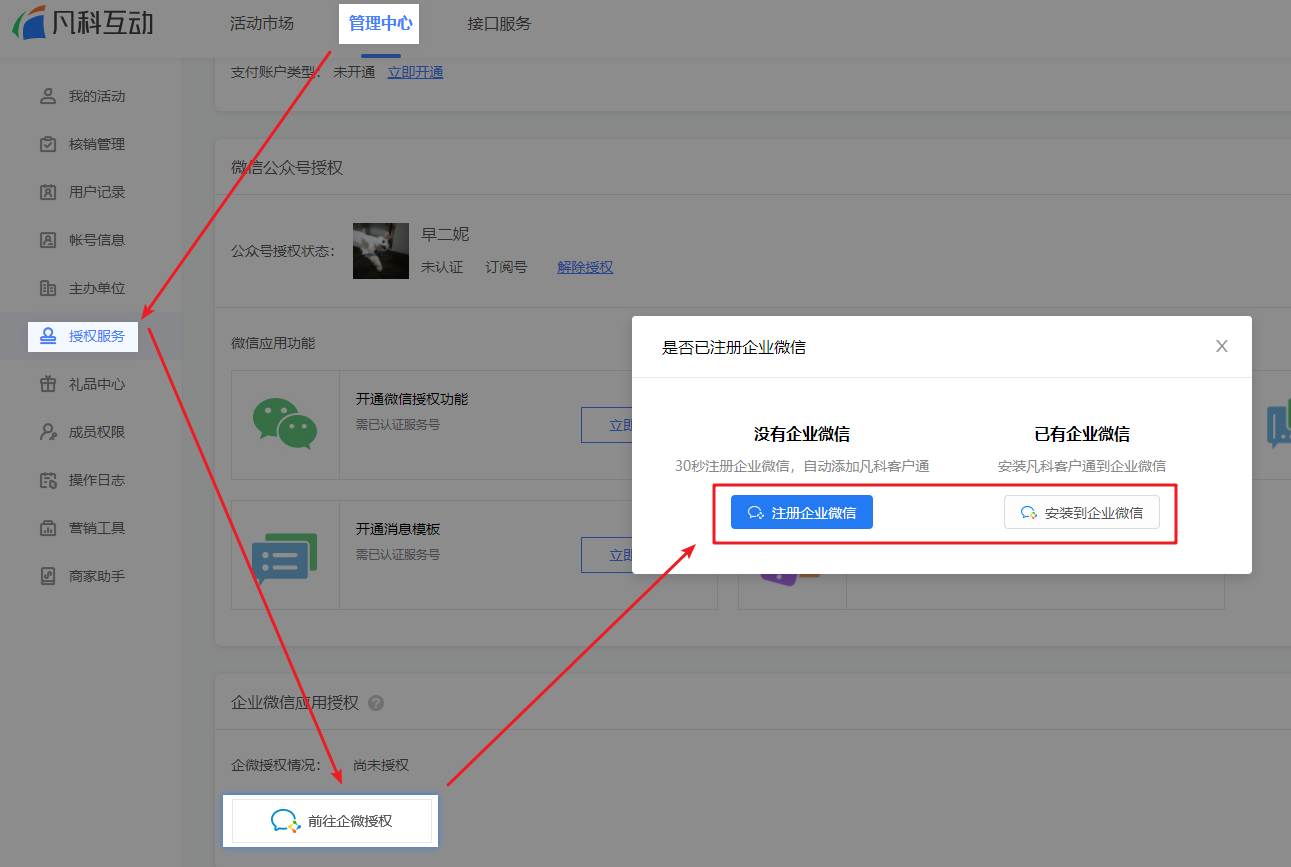This screenshot has height=867, width=1291.
Task: Click the 没有企业微信 heading
Action: (802, 434)
